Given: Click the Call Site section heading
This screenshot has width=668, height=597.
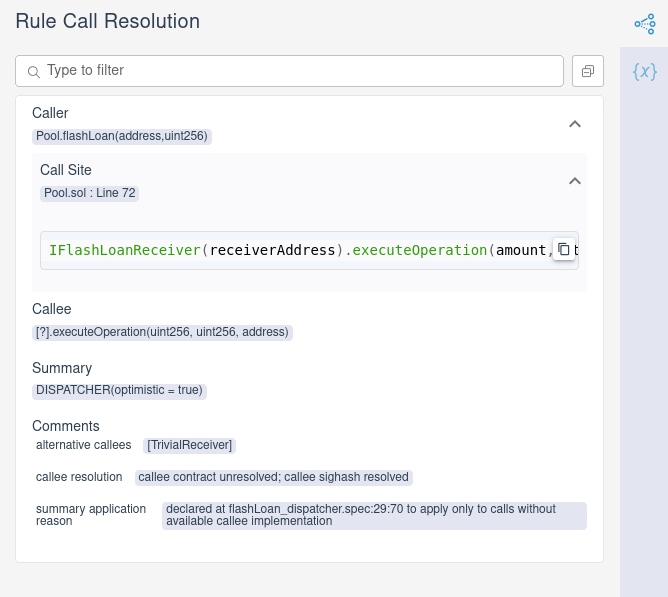Looking at the screenshot, I should click(66, 170).
